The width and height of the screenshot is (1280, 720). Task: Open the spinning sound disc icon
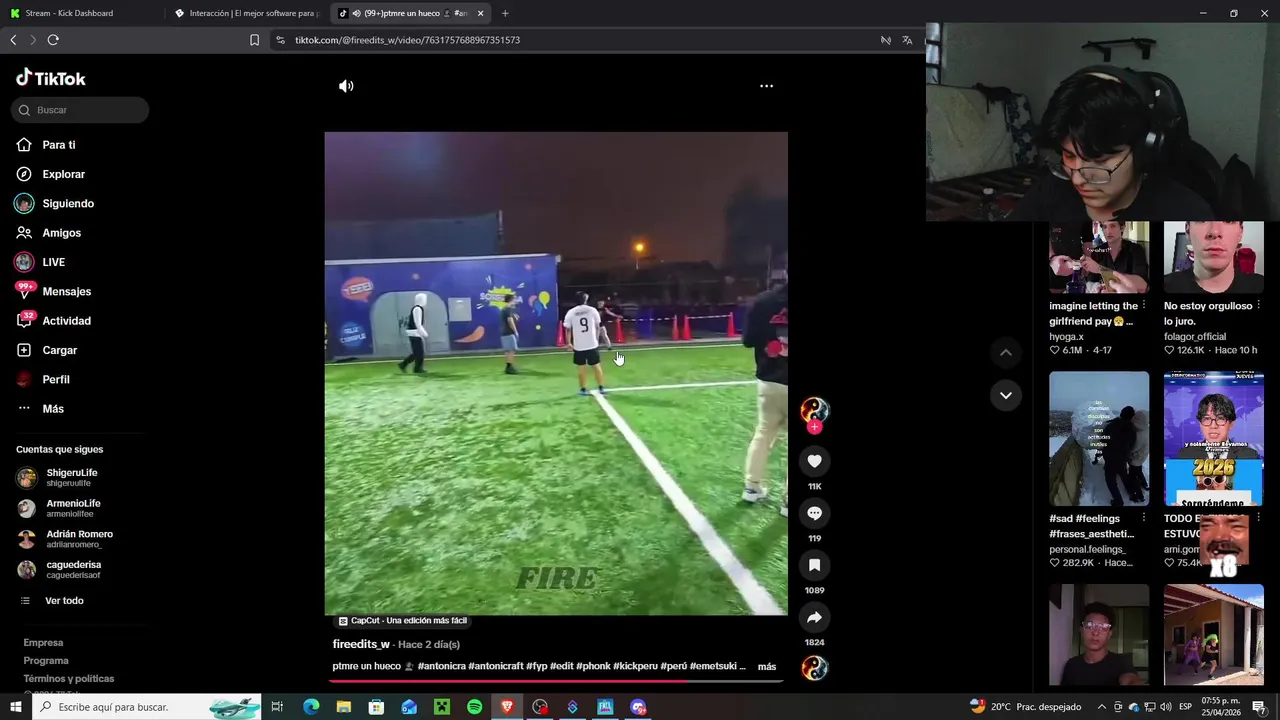pos(814,668)
